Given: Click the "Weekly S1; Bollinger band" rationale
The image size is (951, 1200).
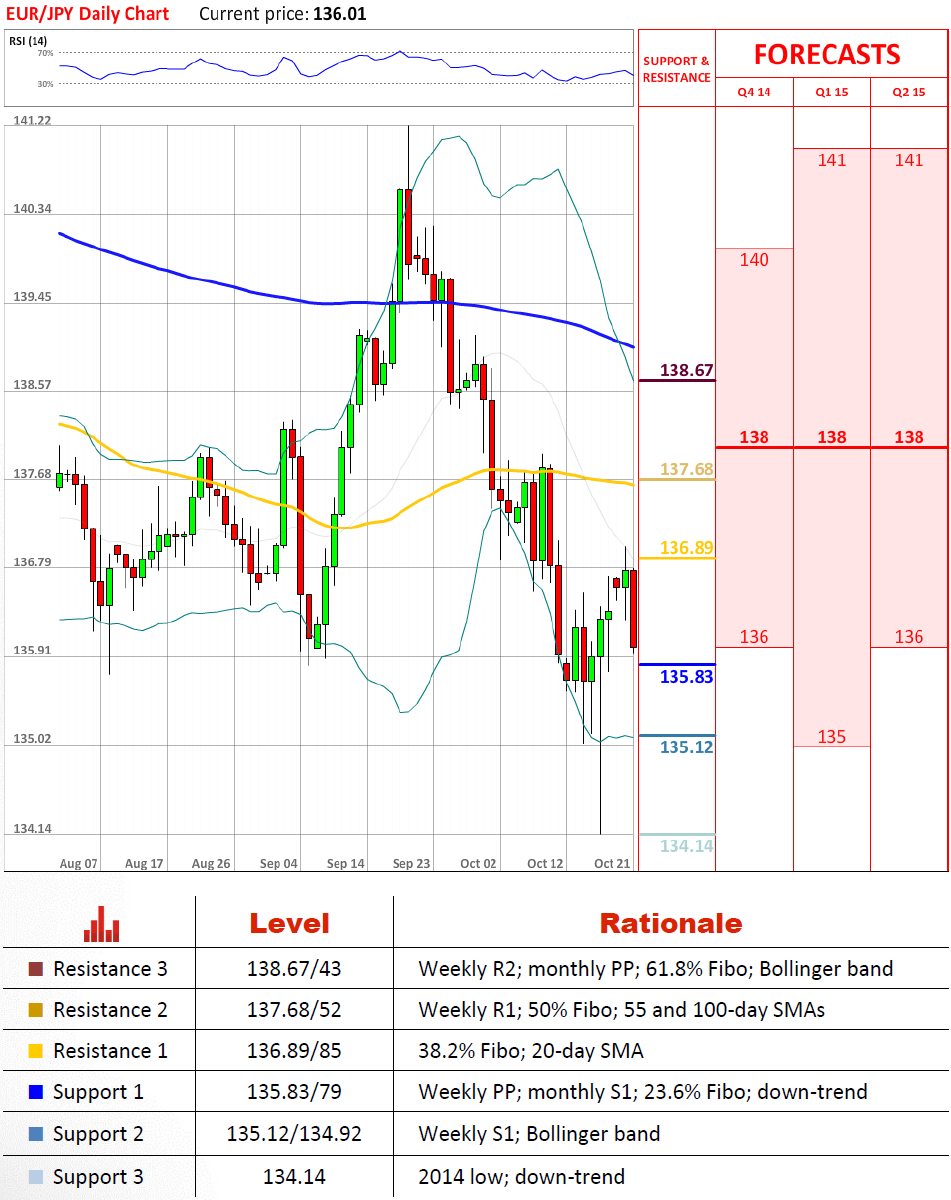Looking at the screenshot, I should [539, 1135].
